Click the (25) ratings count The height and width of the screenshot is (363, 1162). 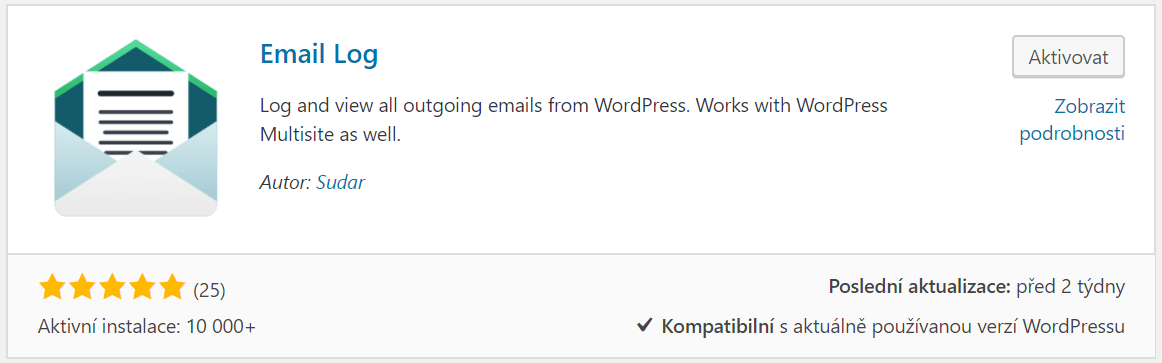[209, 290]
